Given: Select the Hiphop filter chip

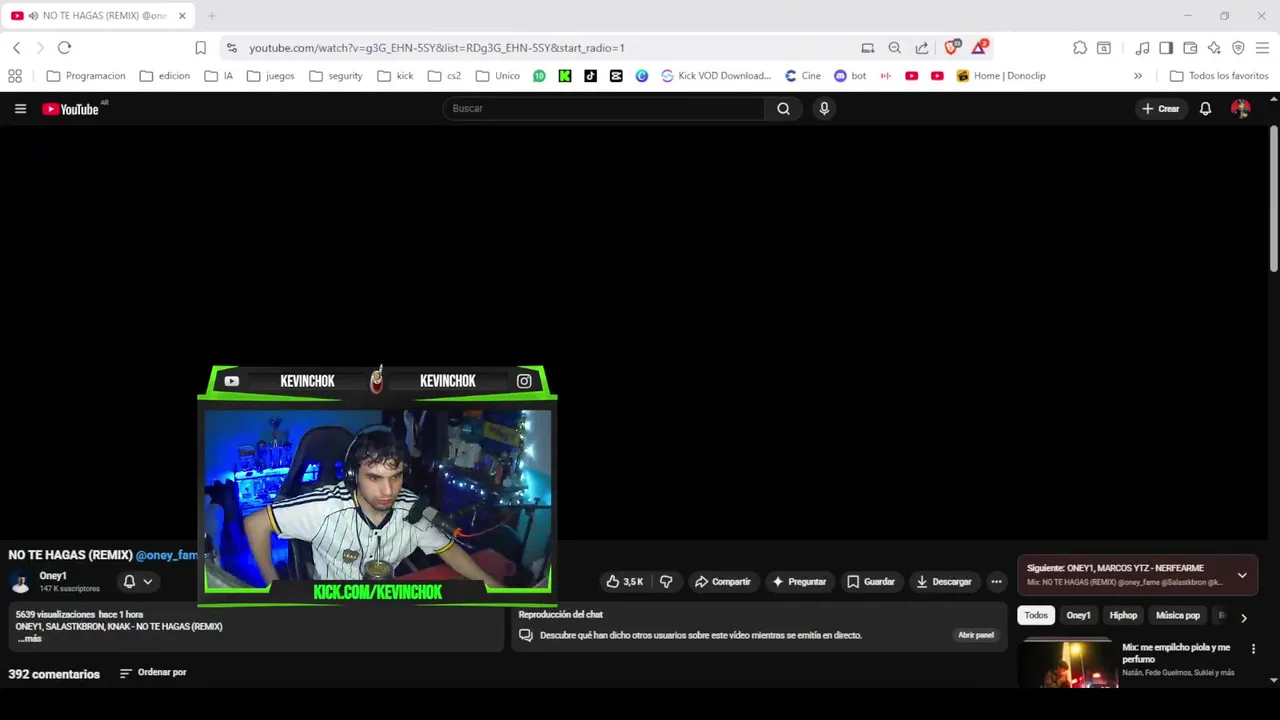Looking at the screenshot, I should click(1123, 616).
